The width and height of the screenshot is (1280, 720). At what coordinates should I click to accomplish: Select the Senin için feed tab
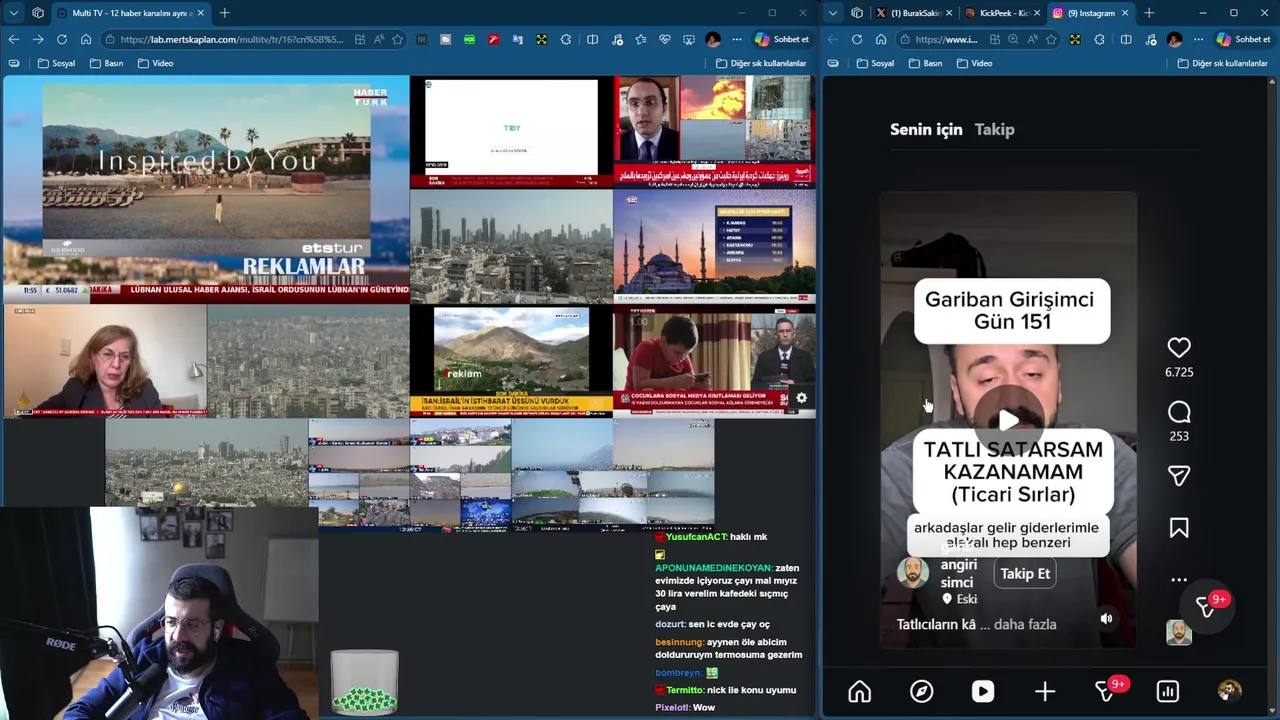926,129
